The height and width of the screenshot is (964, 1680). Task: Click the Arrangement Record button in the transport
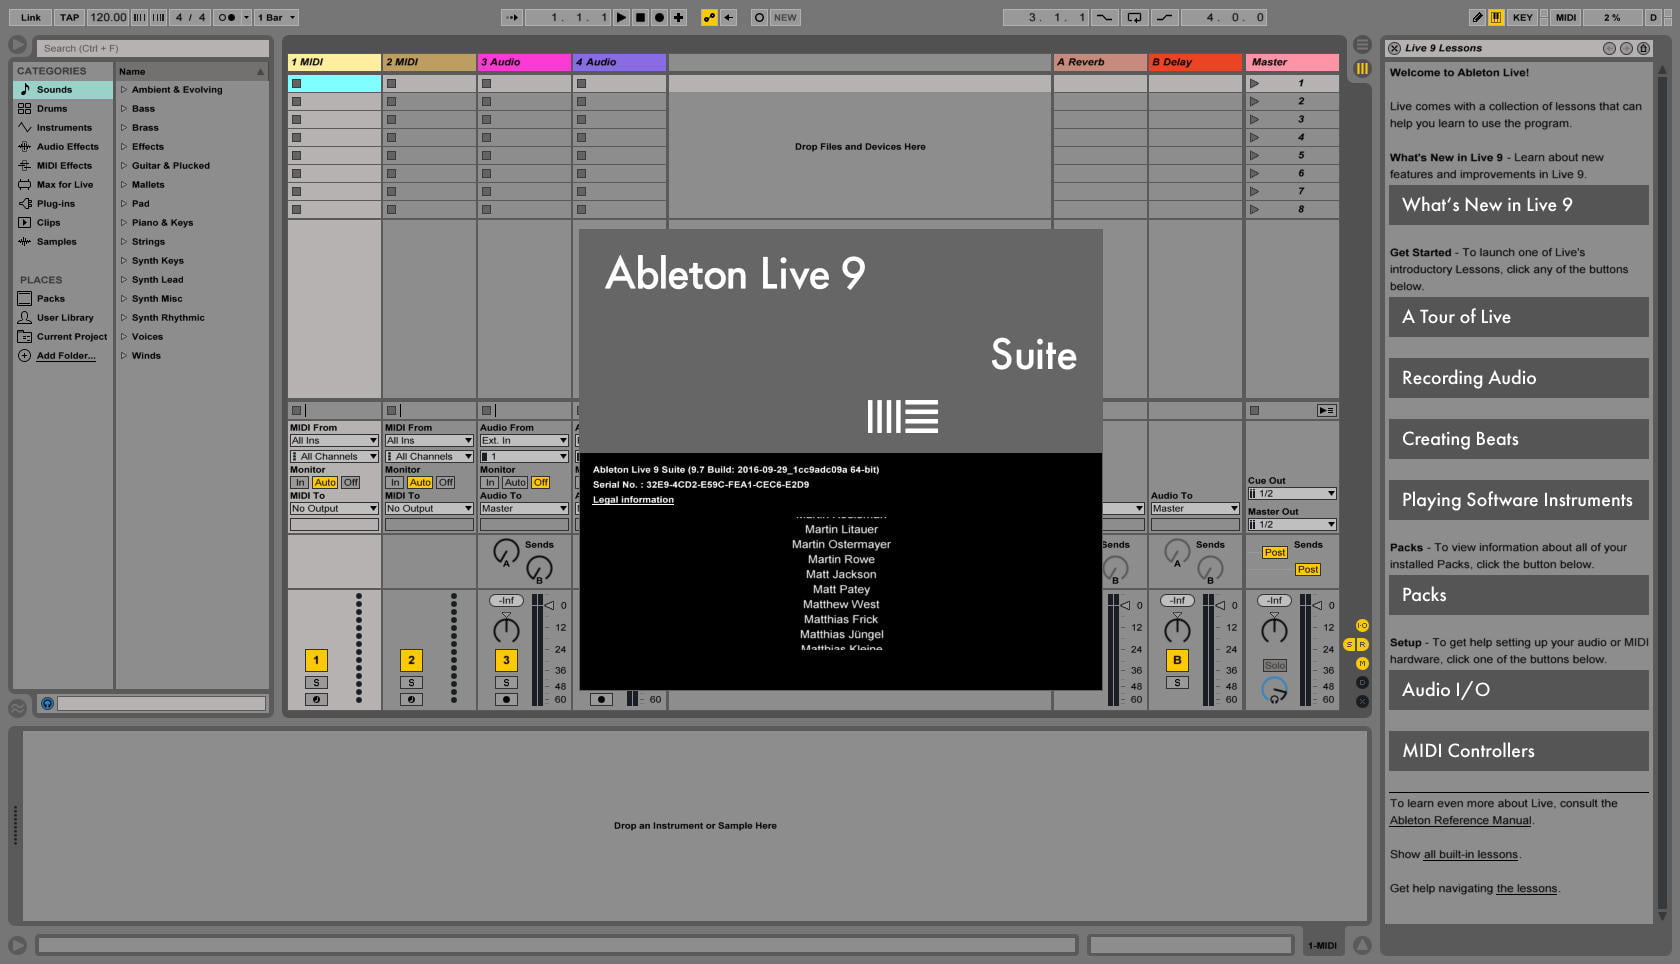pyautogui.click(x=659, y=17)
